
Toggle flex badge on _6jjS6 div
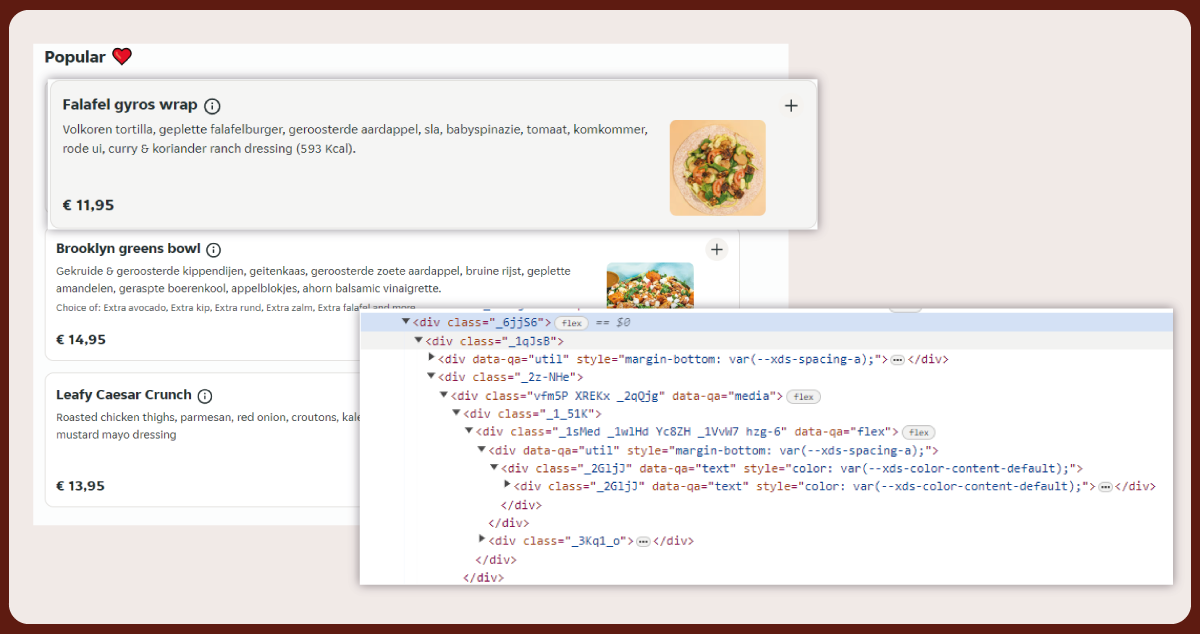tap(571, 323)
